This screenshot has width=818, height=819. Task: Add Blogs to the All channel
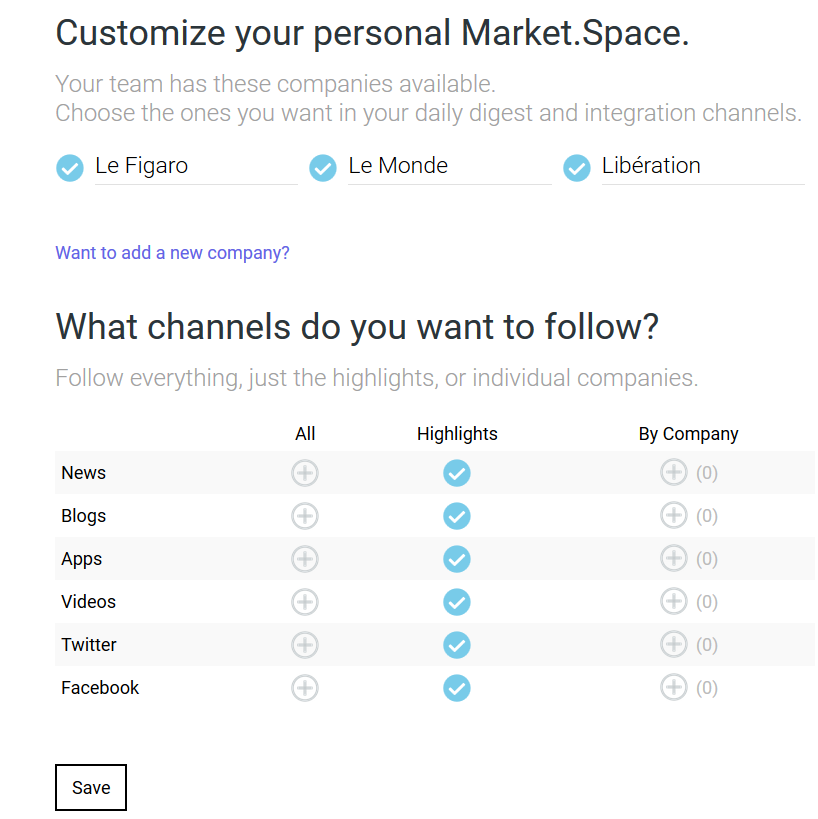click(305, 516)
